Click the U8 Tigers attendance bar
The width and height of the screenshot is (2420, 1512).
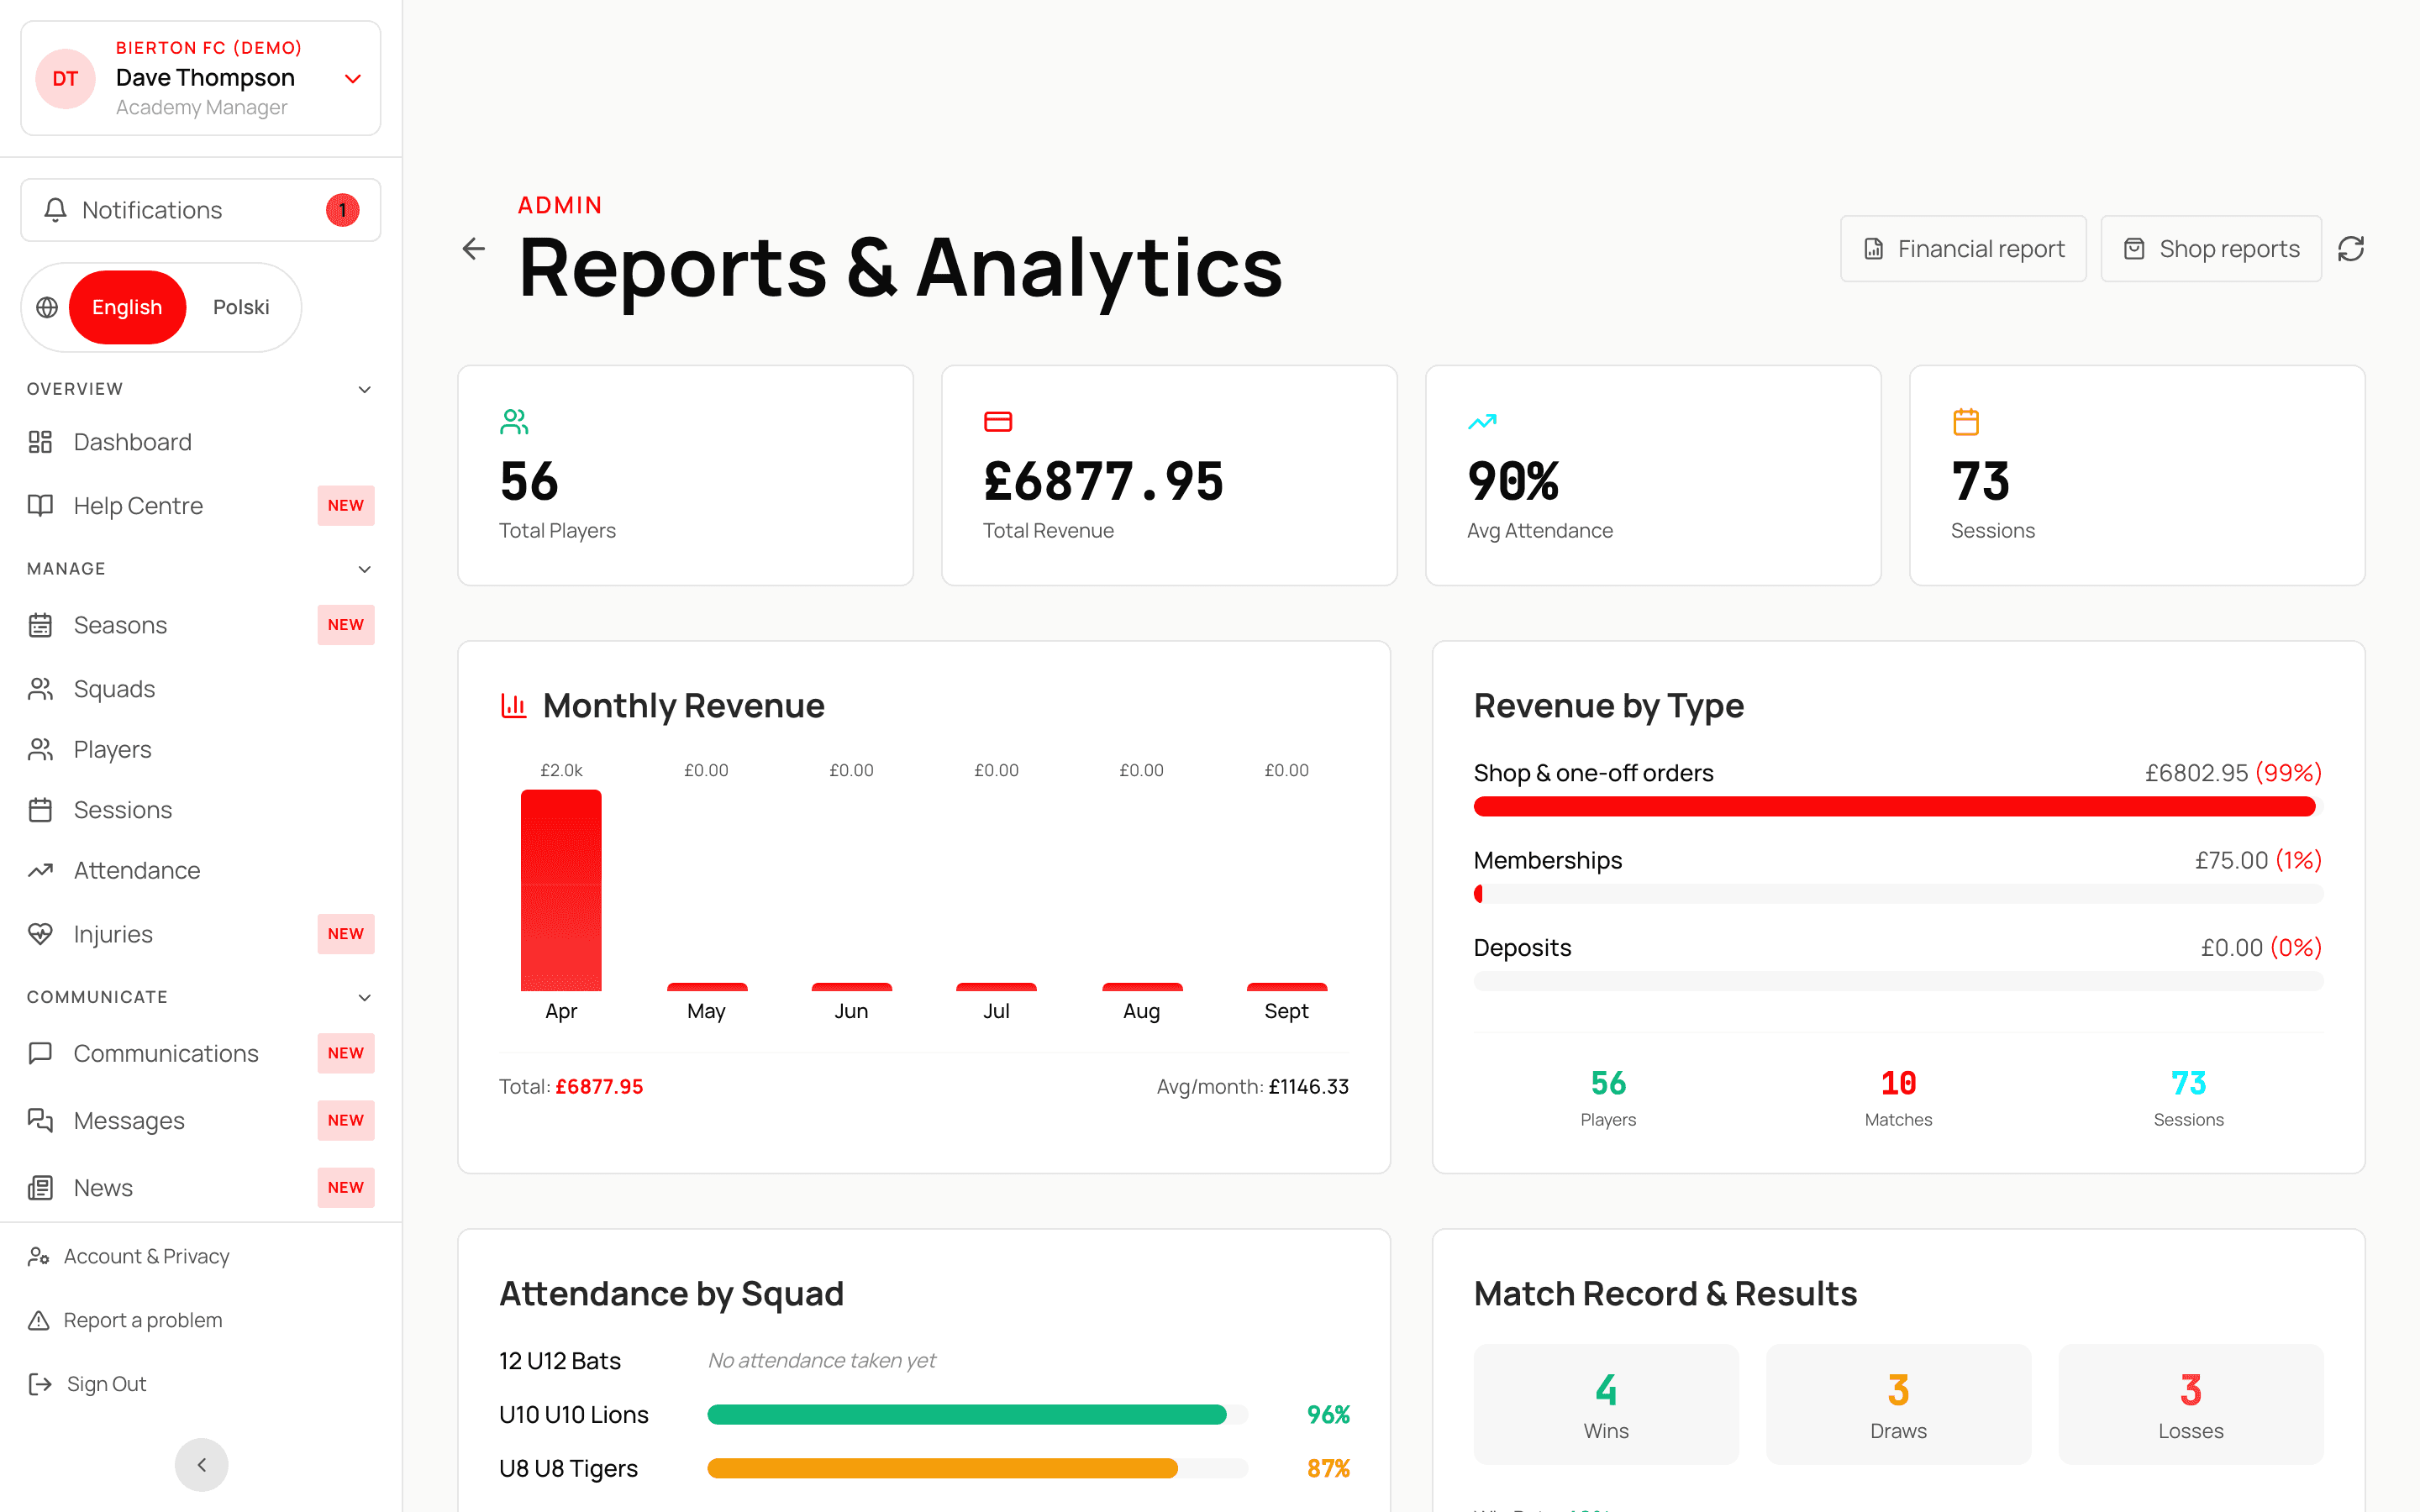977,1469
